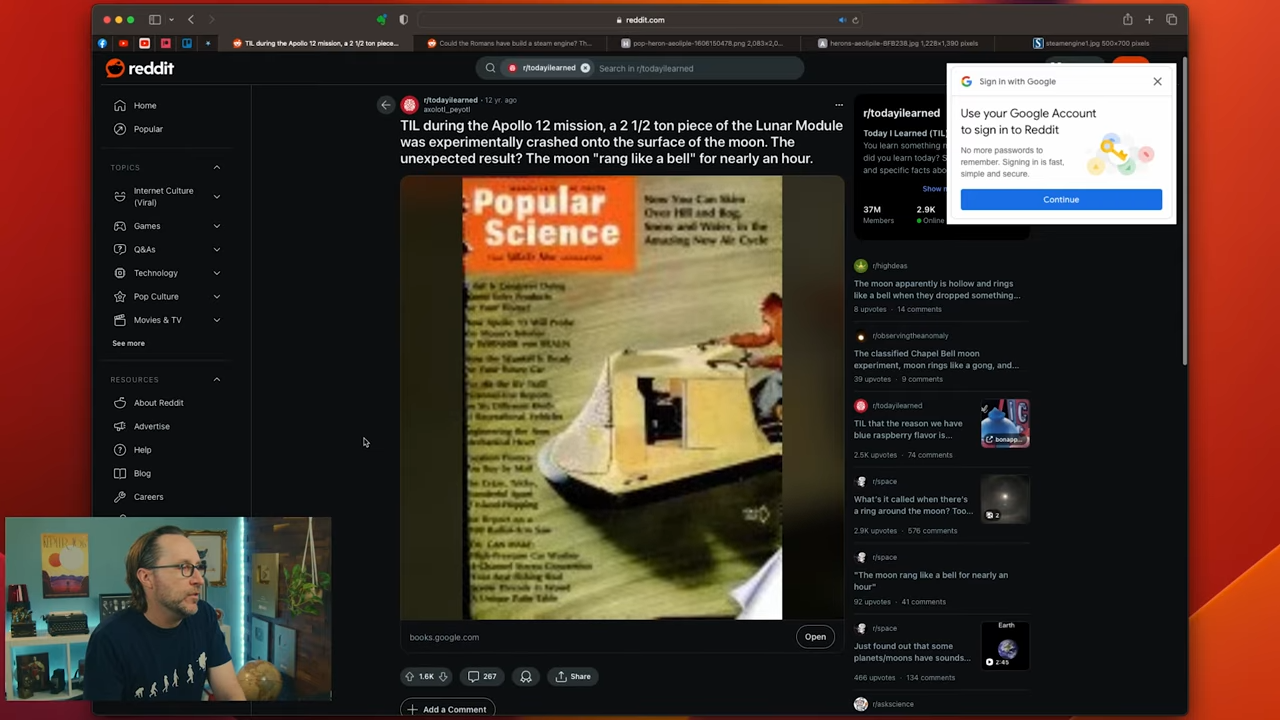Collapse the Resources section in the sidebar
The width and height of the screenshot is (1280, 720).
(x=216, y=379)
